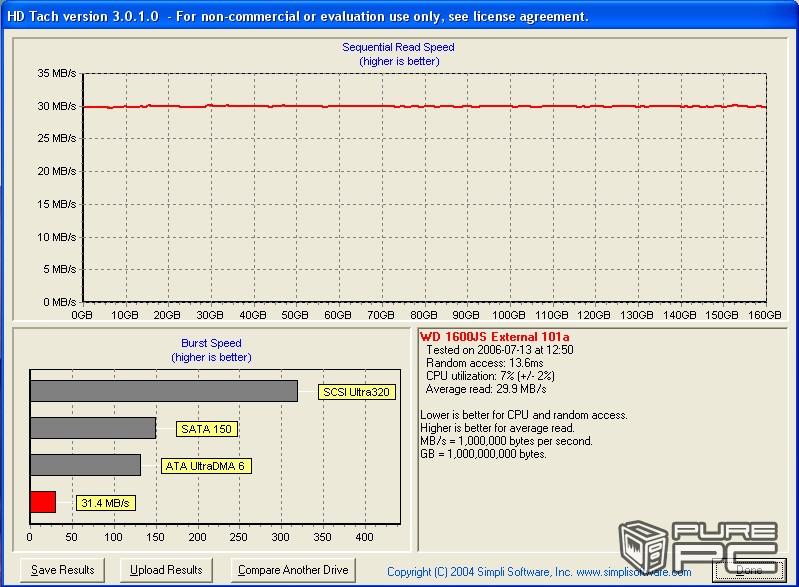The image size is (799, 587).
Task: Click the Higher is better for average read line
Action: click(x=497, y=428)
